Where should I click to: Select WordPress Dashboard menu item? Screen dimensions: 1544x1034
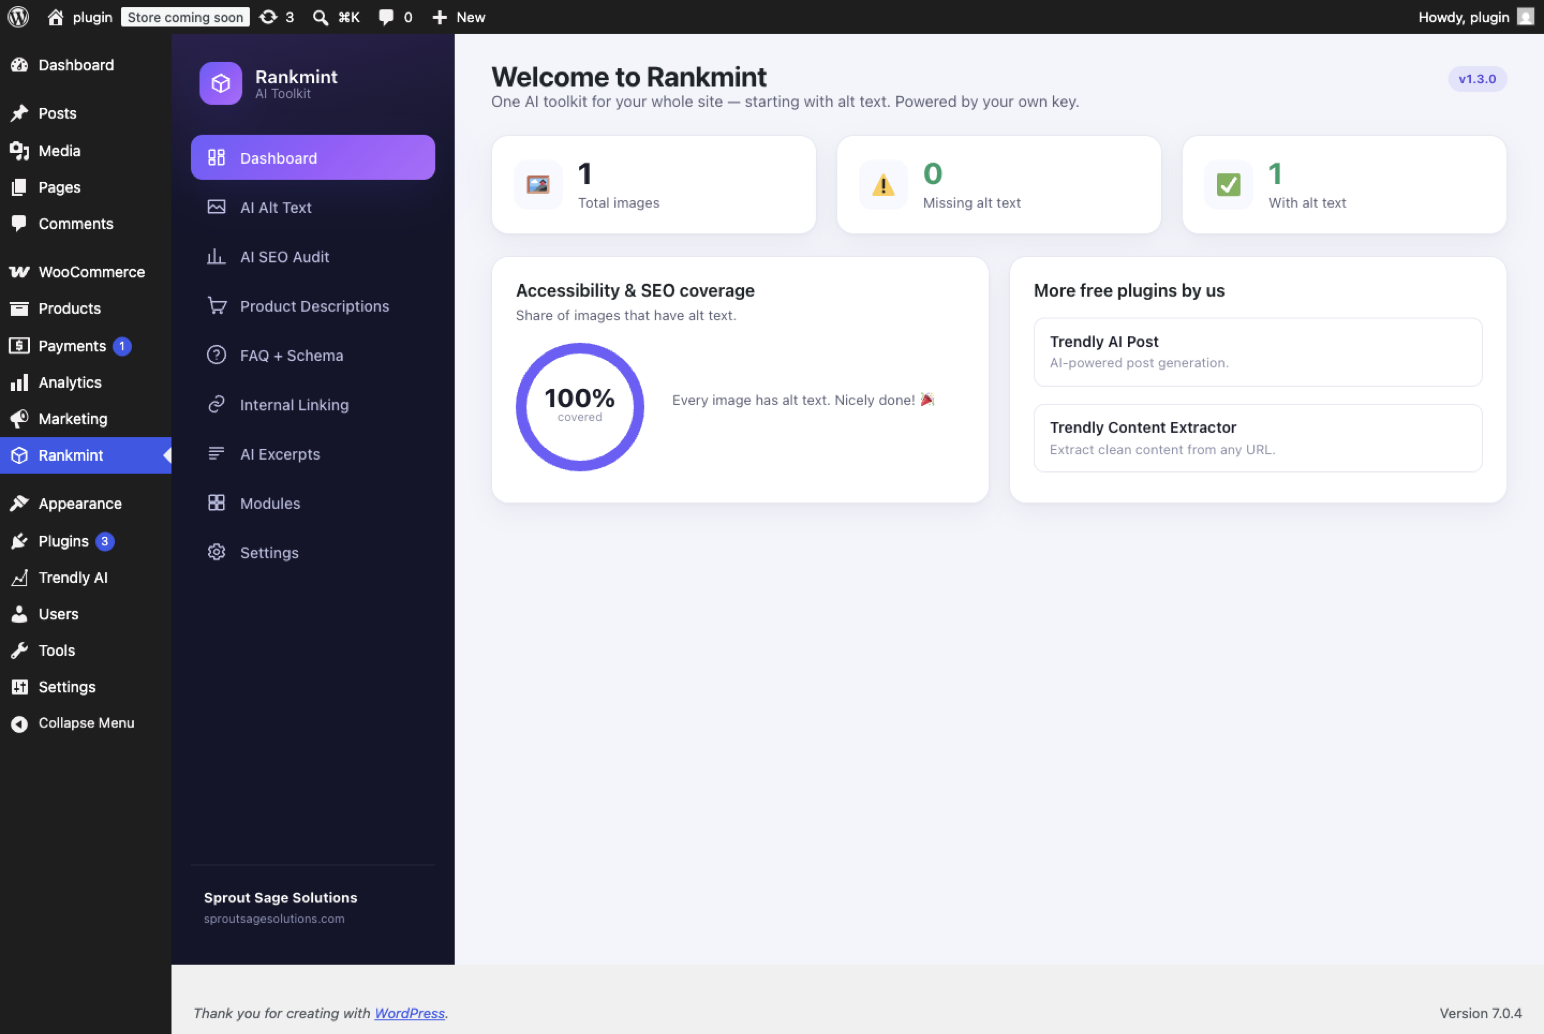point(86,65)
